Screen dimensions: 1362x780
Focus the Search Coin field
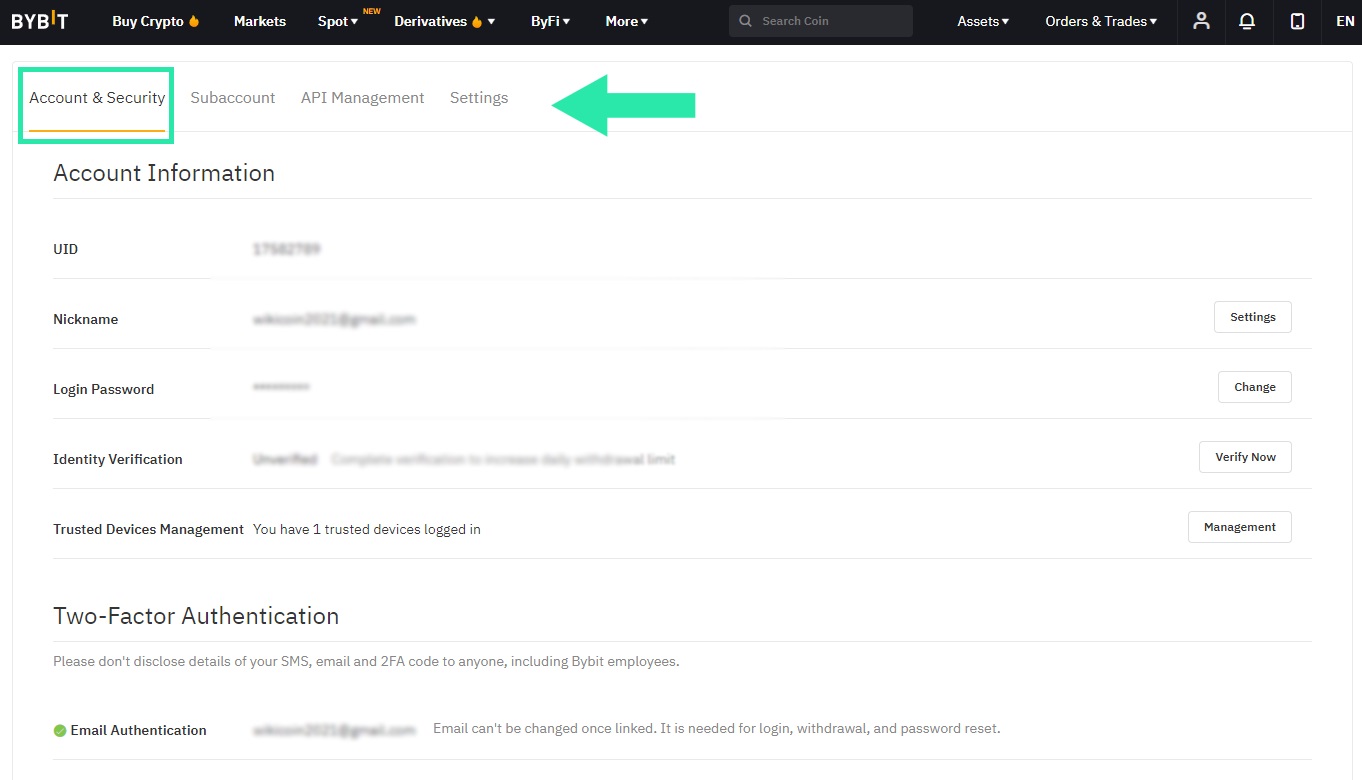pyautogui.click(x=821, y=21)
